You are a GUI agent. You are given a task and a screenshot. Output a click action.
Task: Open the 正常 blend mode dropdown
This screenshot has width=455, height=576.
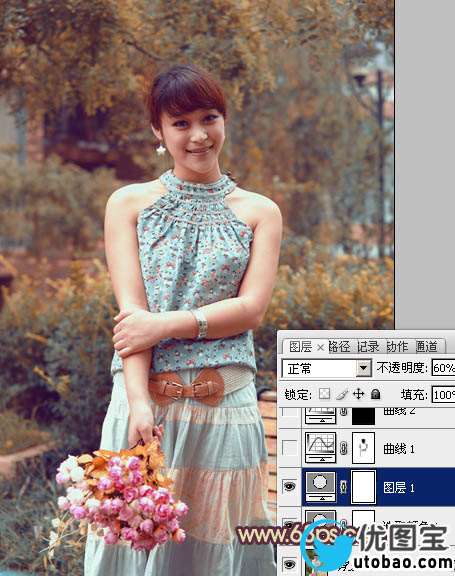(326, 368)
